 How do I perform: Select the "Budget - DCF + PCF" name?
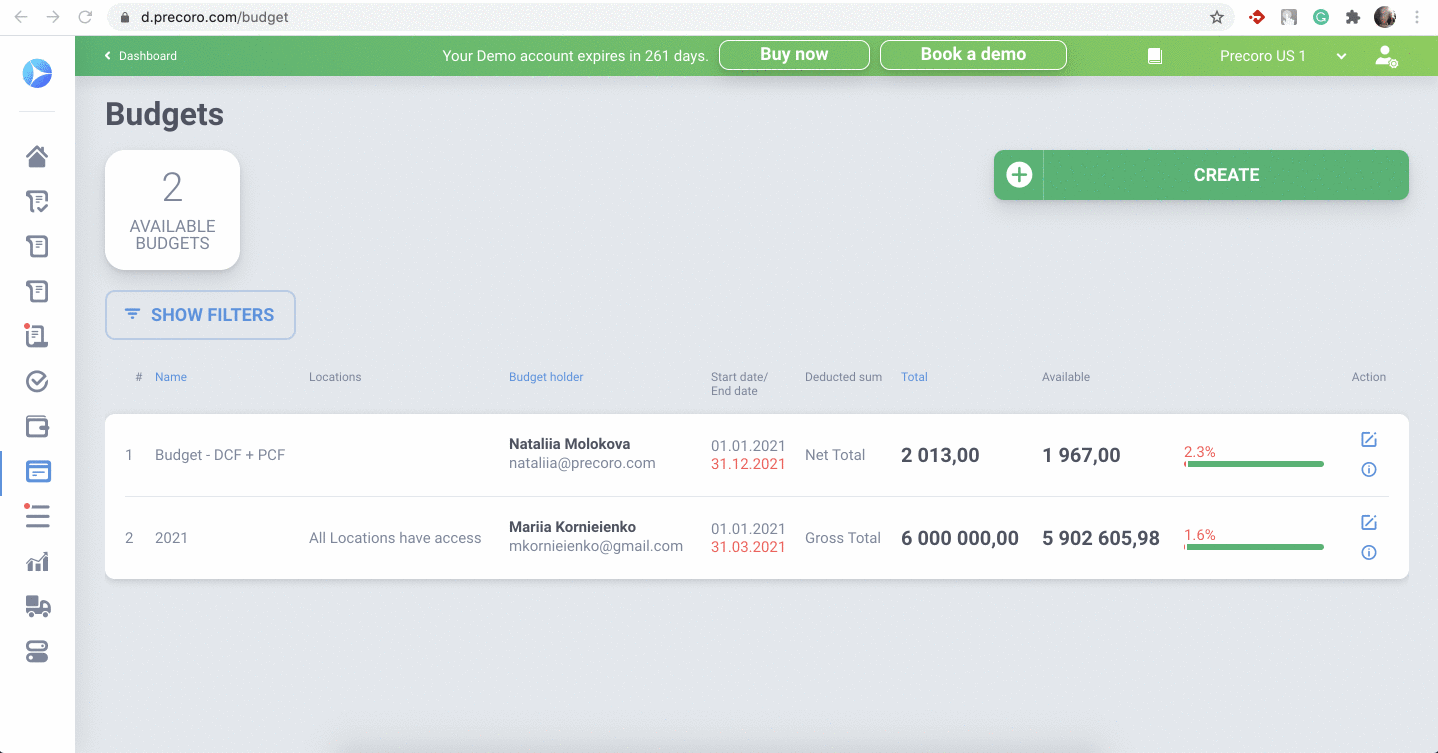pyautogui.click(x=220, y=455)
